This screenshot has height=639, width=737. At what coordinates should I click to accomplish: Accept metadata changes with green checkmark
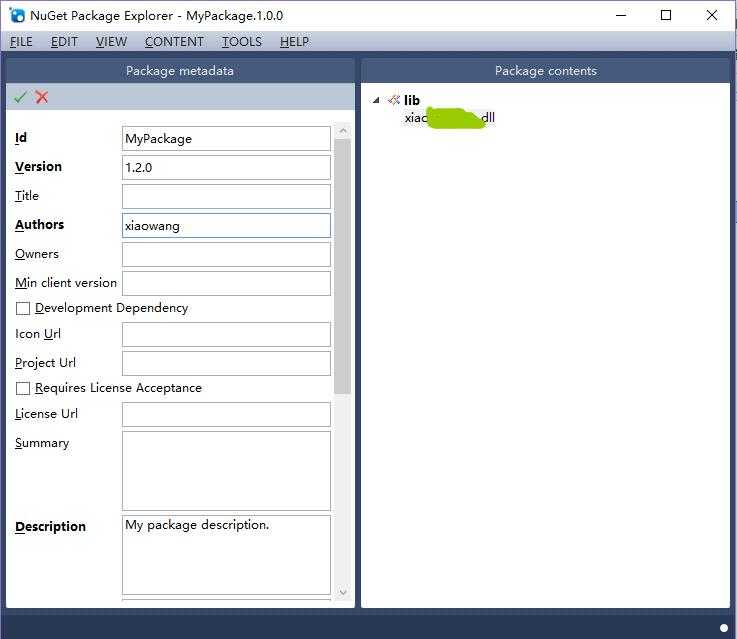tap(20, 97)
